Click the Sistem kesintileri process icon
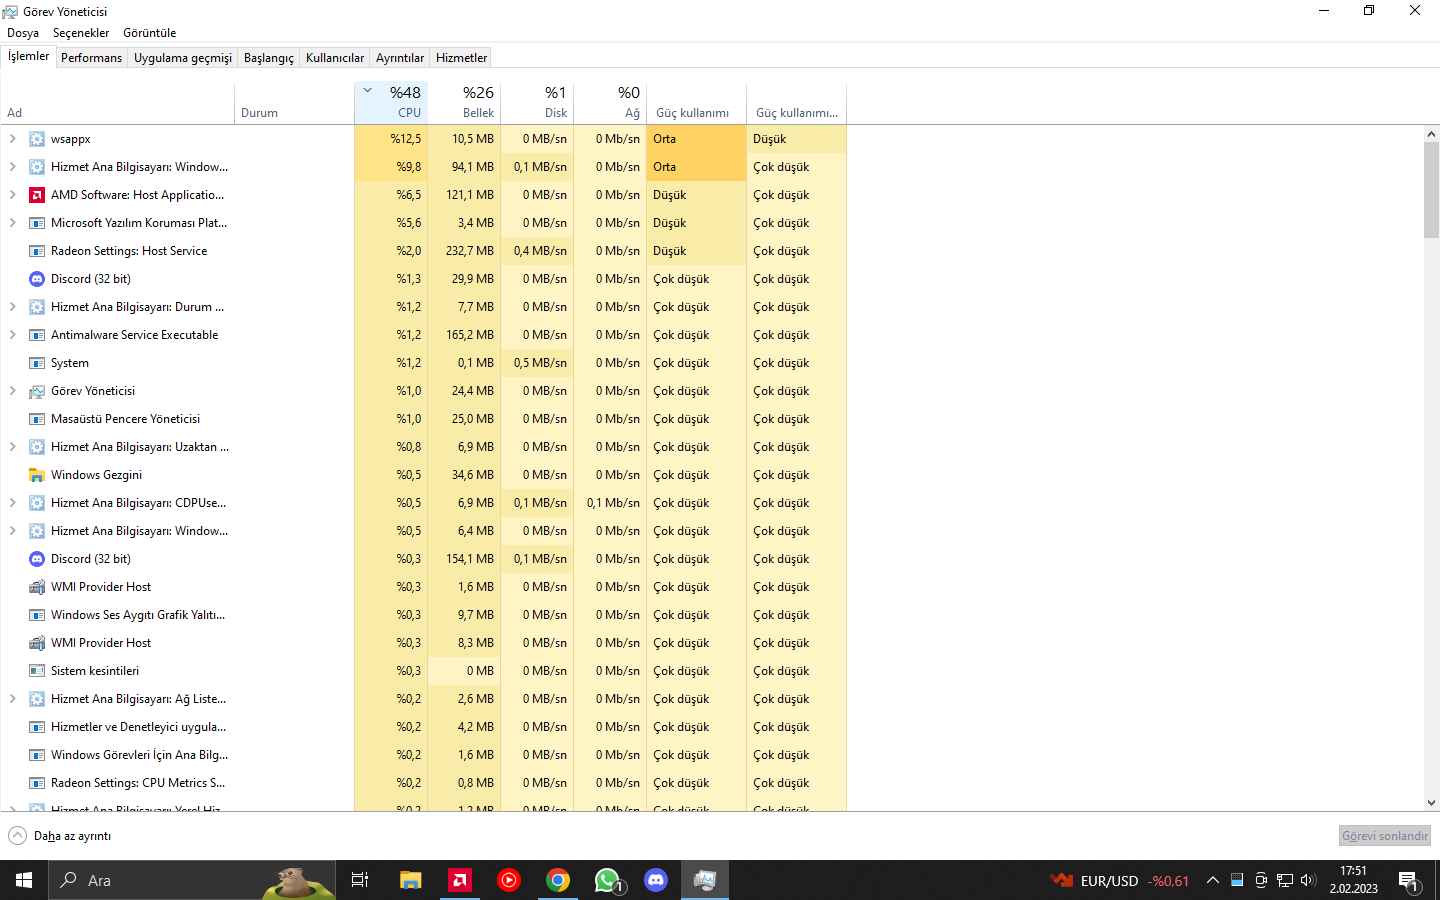Viewport: 1440px width, 900px height. coord(37,671)
